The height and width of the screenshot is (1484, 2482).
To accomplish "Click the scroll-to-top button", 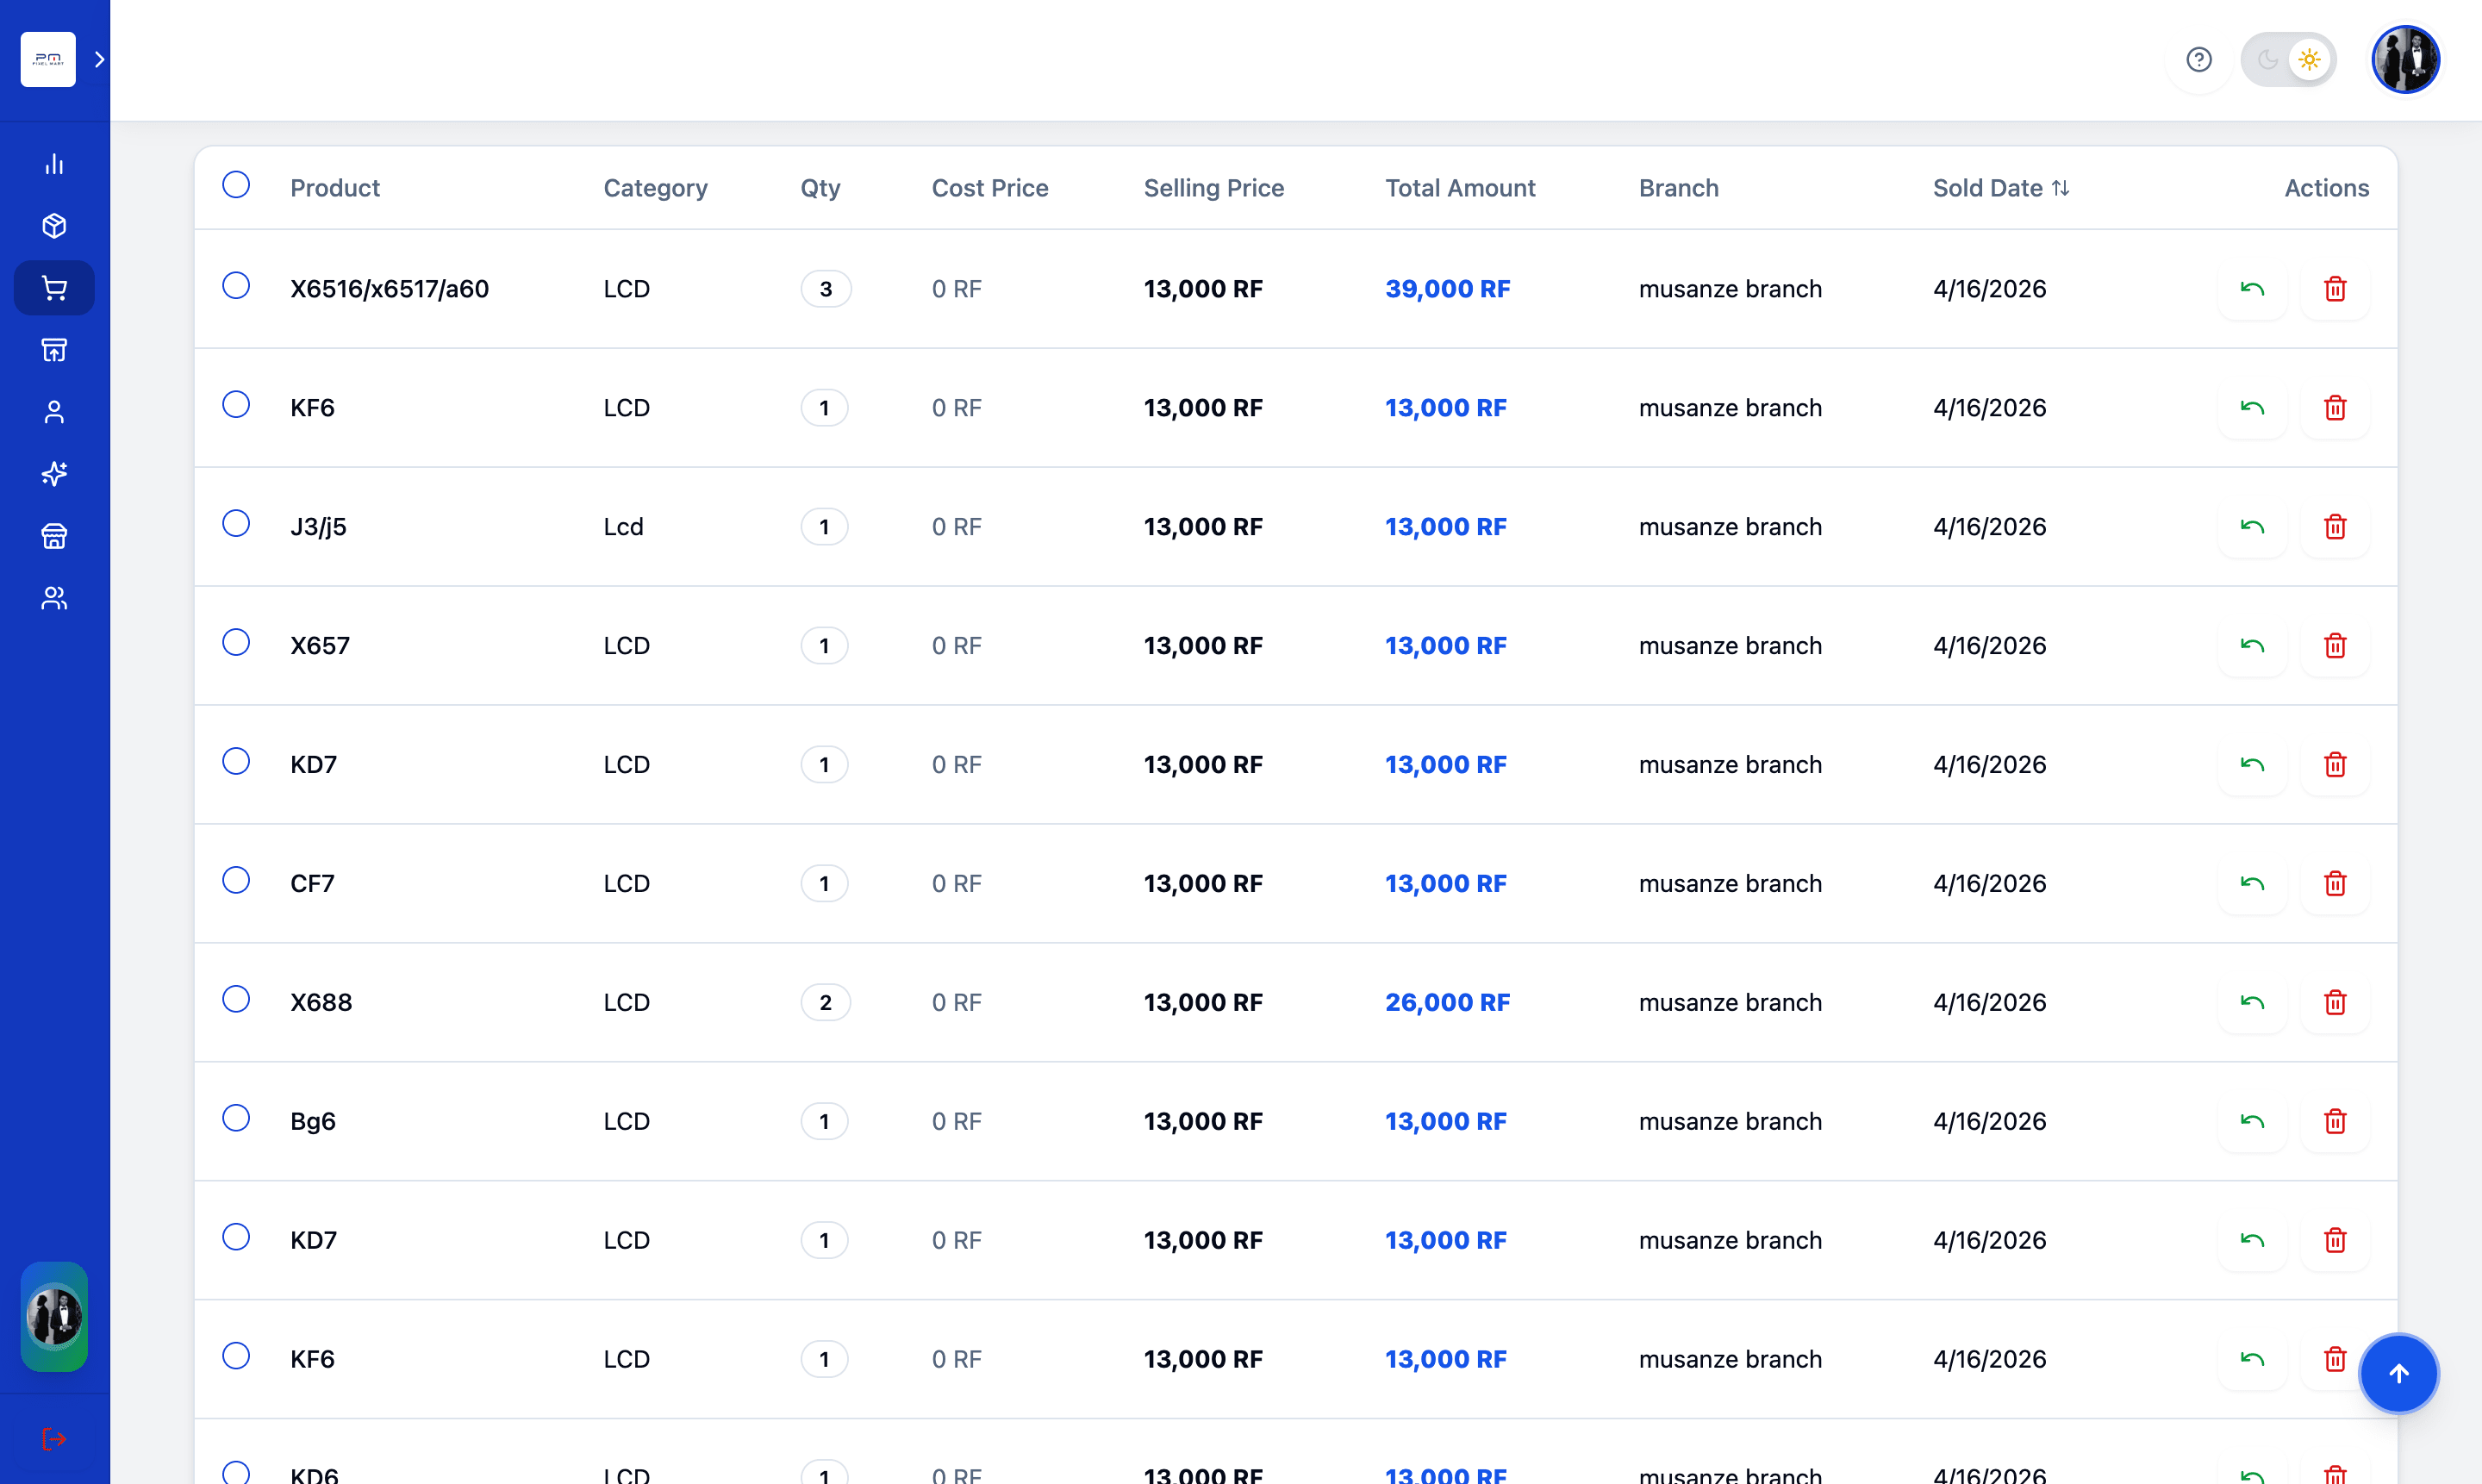I will tap(2398, 1373).
